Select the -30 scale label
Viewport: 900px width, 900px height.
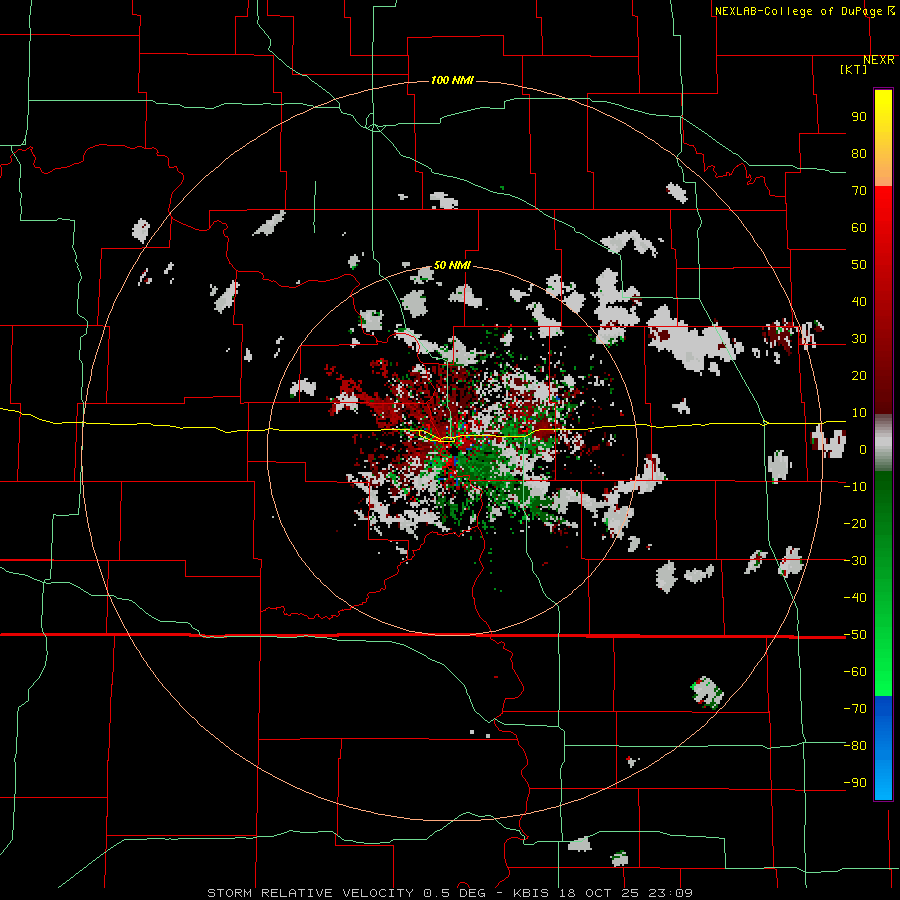pyautogui.click(x=855, y=561)
